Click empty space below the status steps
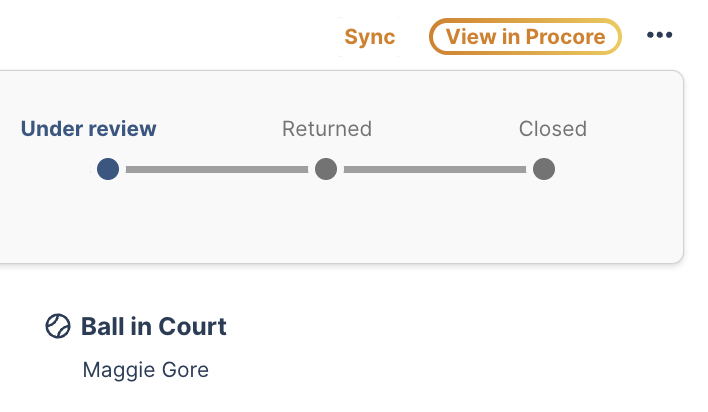 [325, 221]
